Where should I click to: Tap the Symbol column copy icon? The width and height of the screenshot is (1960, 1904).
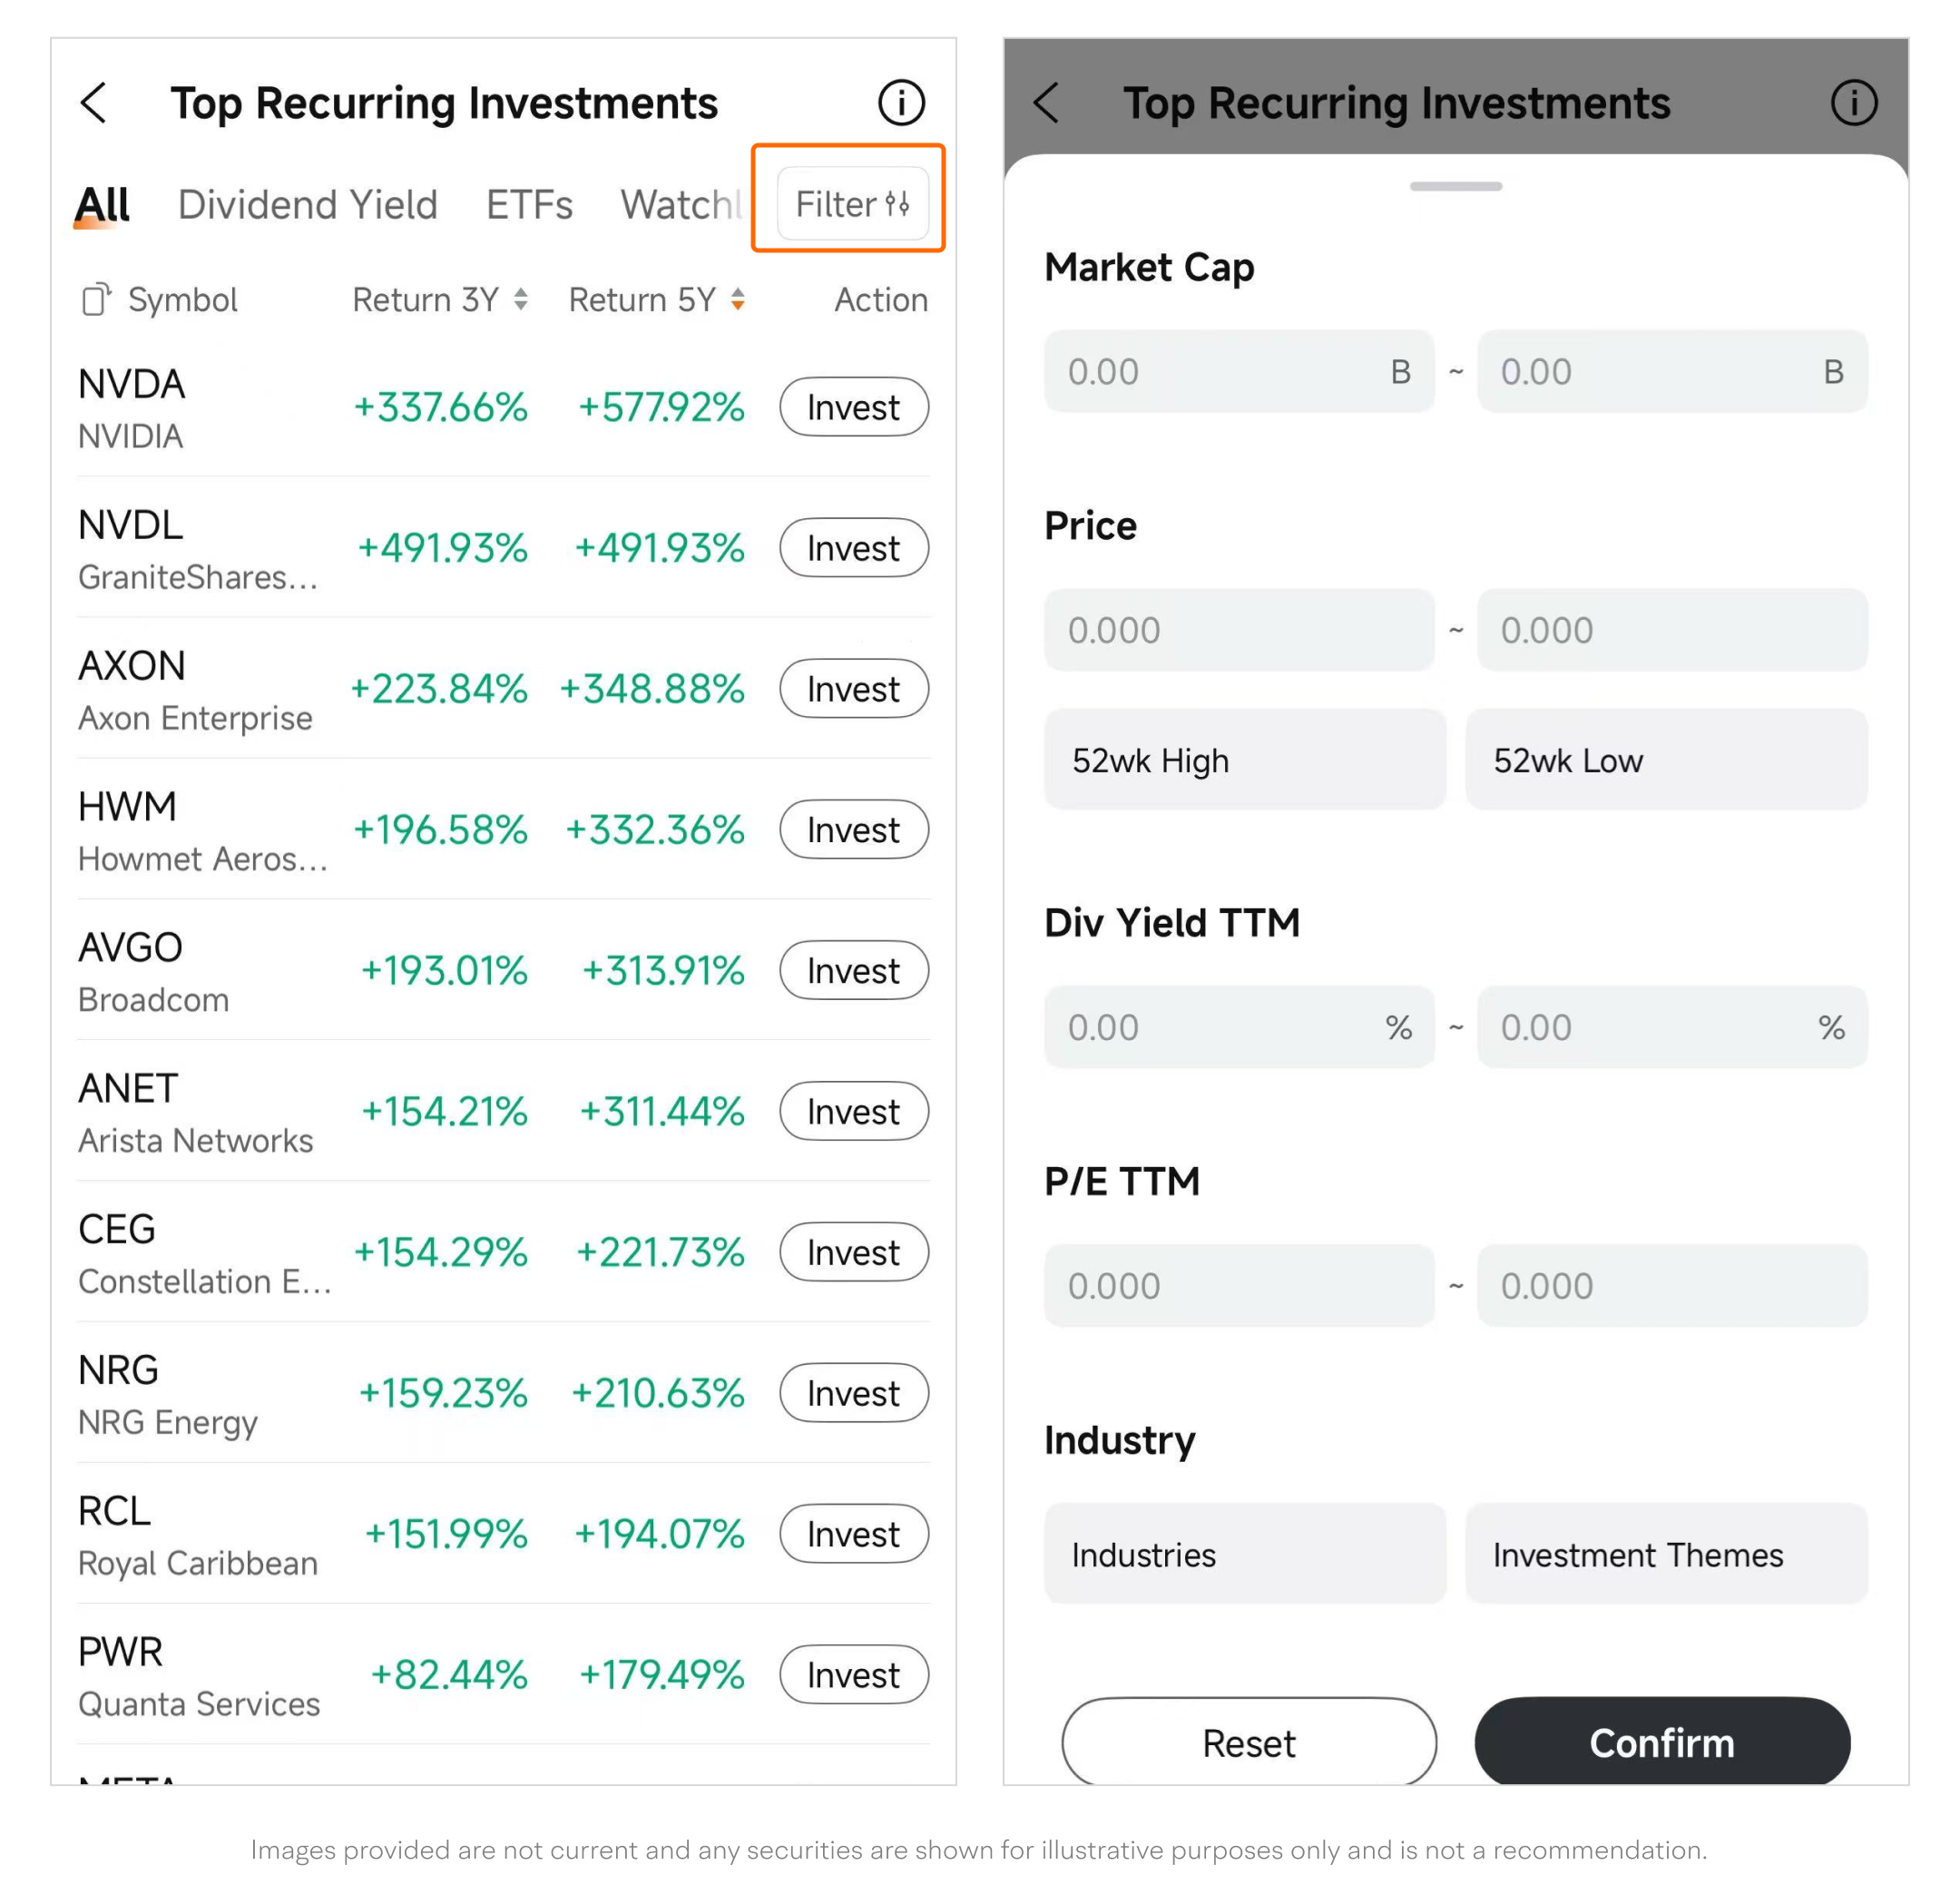pos(95,299)
